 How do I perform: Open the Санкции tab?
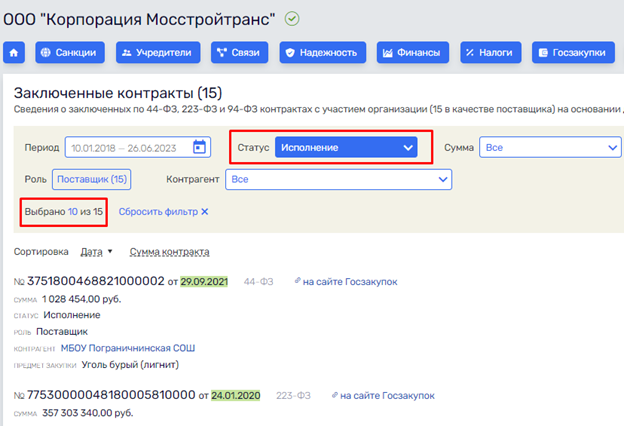click(70, 53)
